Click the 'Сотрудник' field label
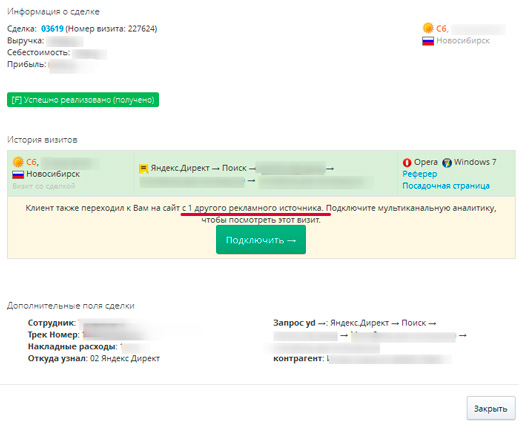 (52, 323)
